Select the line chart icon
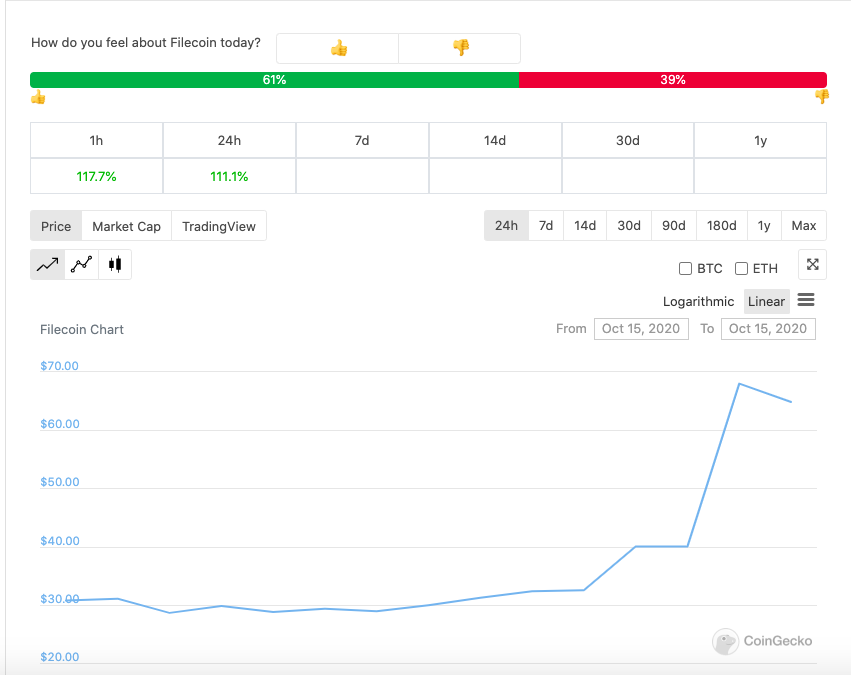This screenshot has height=675, width=851. pos(47,265)
